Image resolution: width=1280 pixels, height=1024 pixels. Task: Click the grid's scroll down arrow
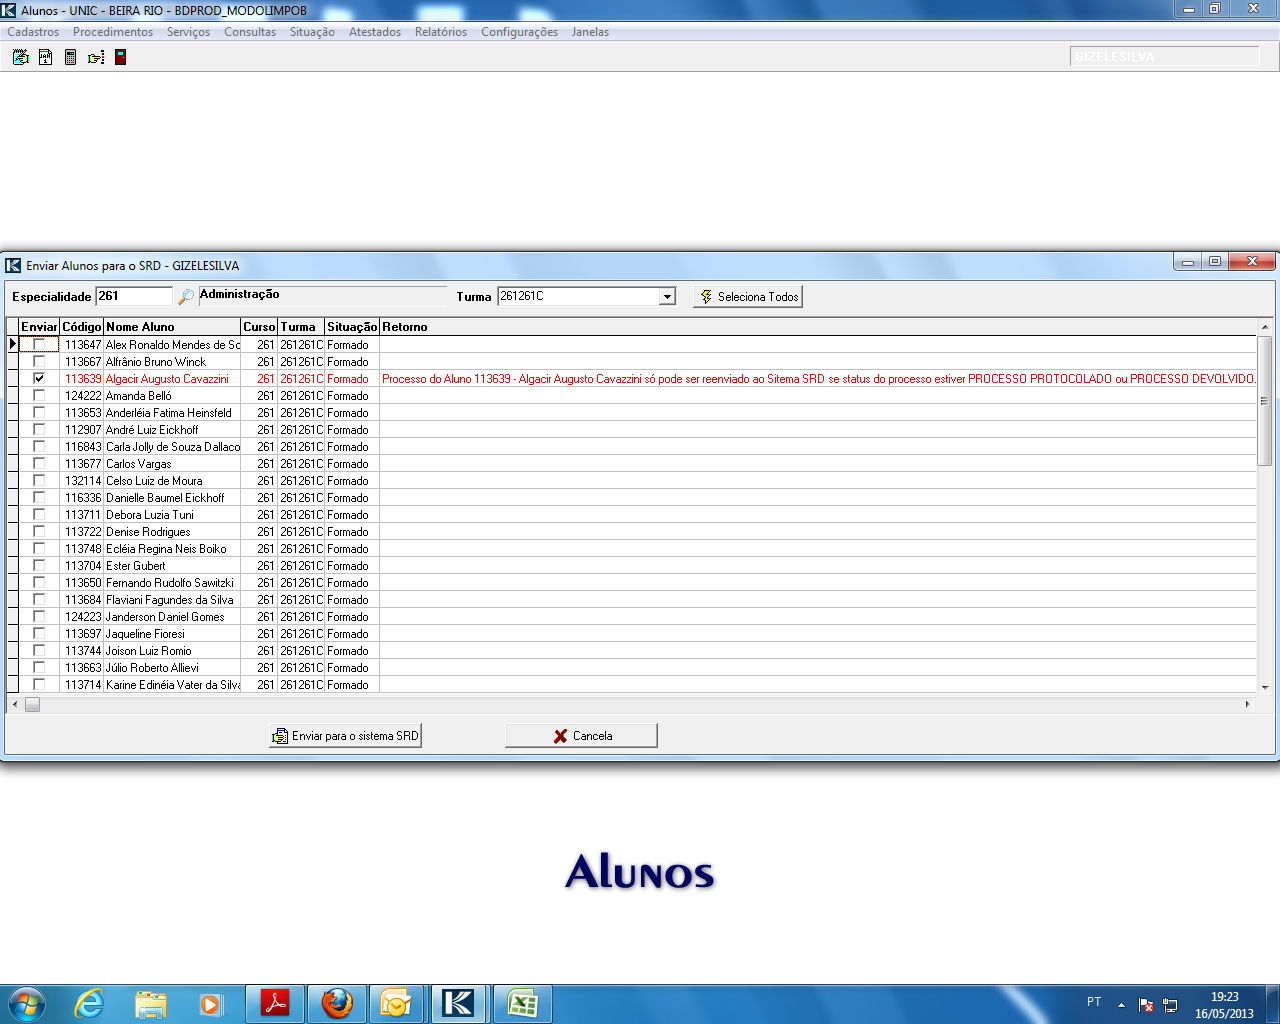pos(1264,687)
